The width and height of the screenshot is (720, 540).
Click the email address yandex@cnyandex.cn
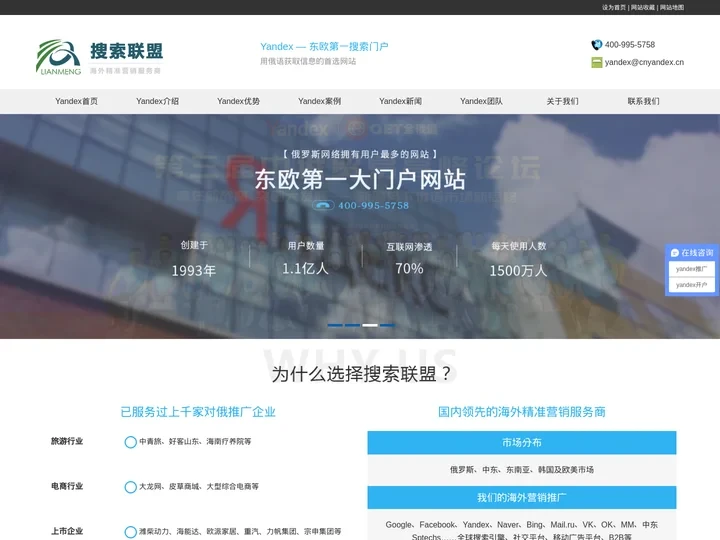644,62
